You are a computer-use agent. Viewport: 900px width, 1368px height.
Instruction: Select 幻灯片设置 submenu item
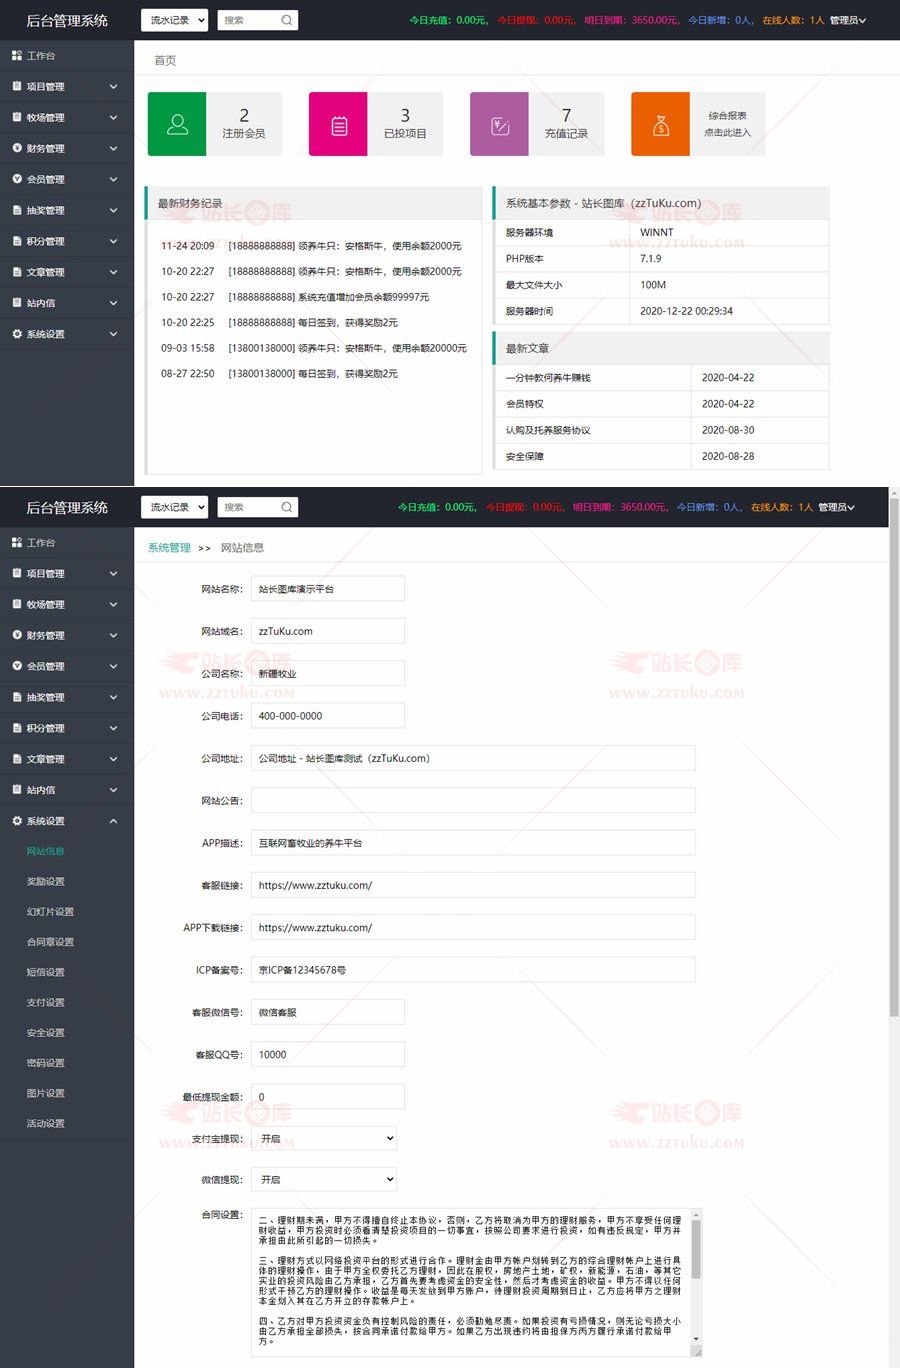click(50, 912)
